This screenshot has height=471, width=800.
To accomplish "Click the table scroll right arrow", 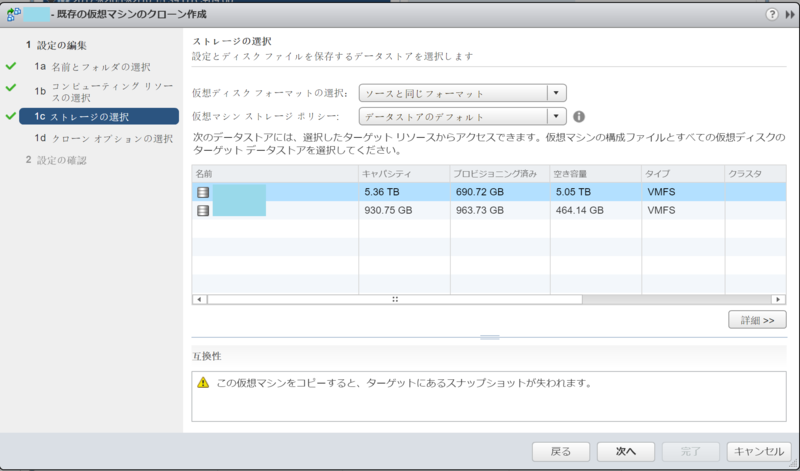I will point(778,300).
